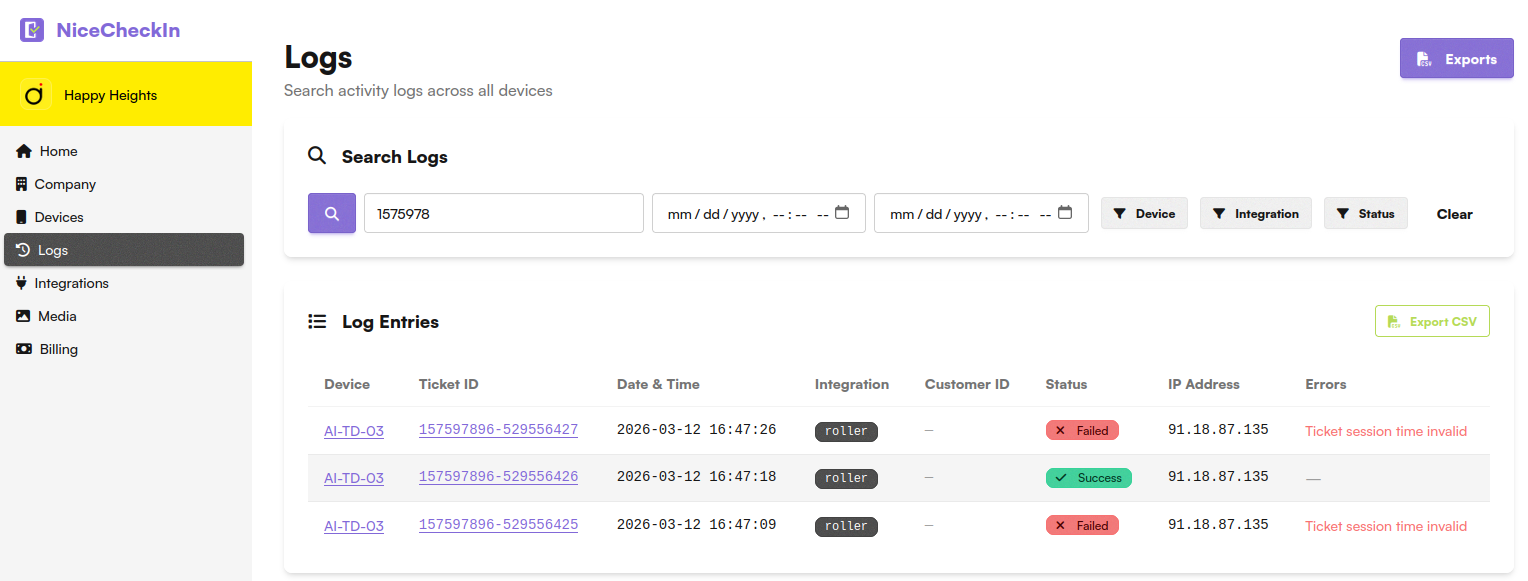Image resolution: width=1528 pixels, height=581 pixels.
Task: Click the Exports button
Action: point(1456,59)
